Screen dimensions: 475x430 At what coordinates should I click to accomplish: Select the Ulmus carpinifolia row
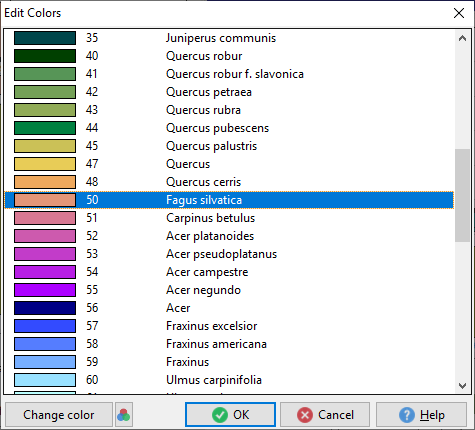tap(229, 380)
